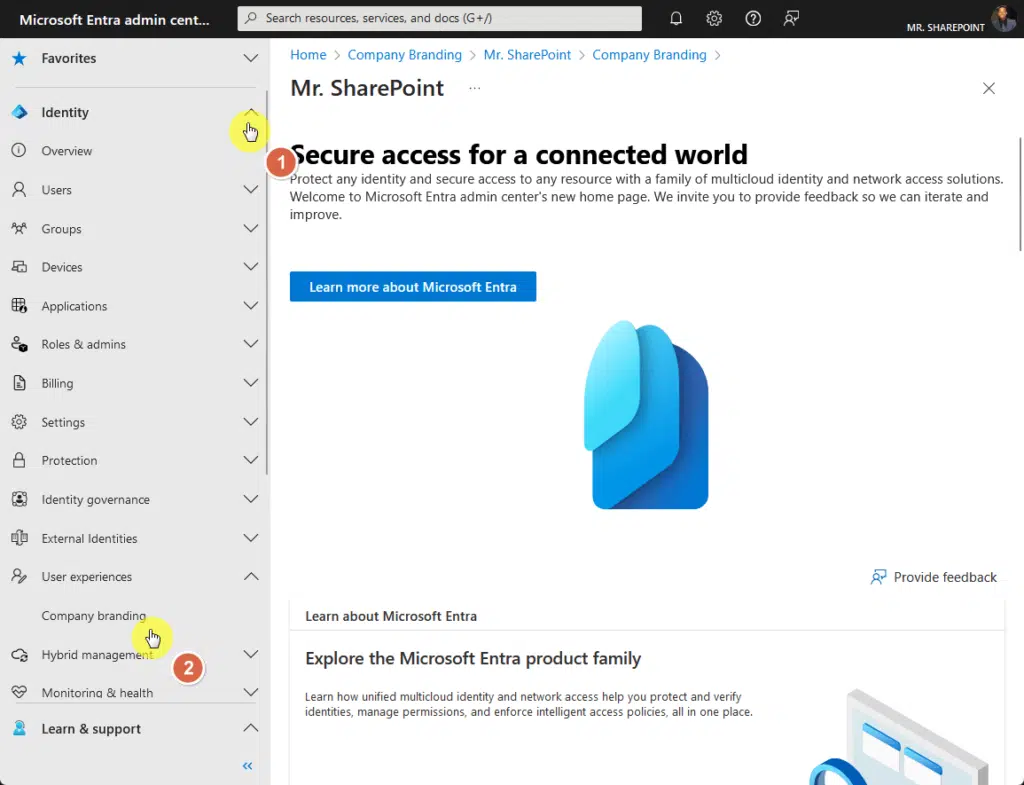Viewport: 1024px width, 785px height.
Task: Collapse the Identity section chevron
Action: 251,112
